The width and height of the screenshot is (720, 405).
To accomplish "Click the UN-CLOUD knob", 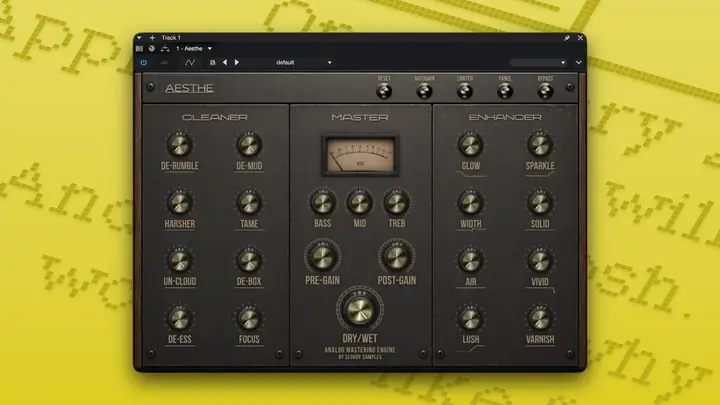I will pos(180,260).
